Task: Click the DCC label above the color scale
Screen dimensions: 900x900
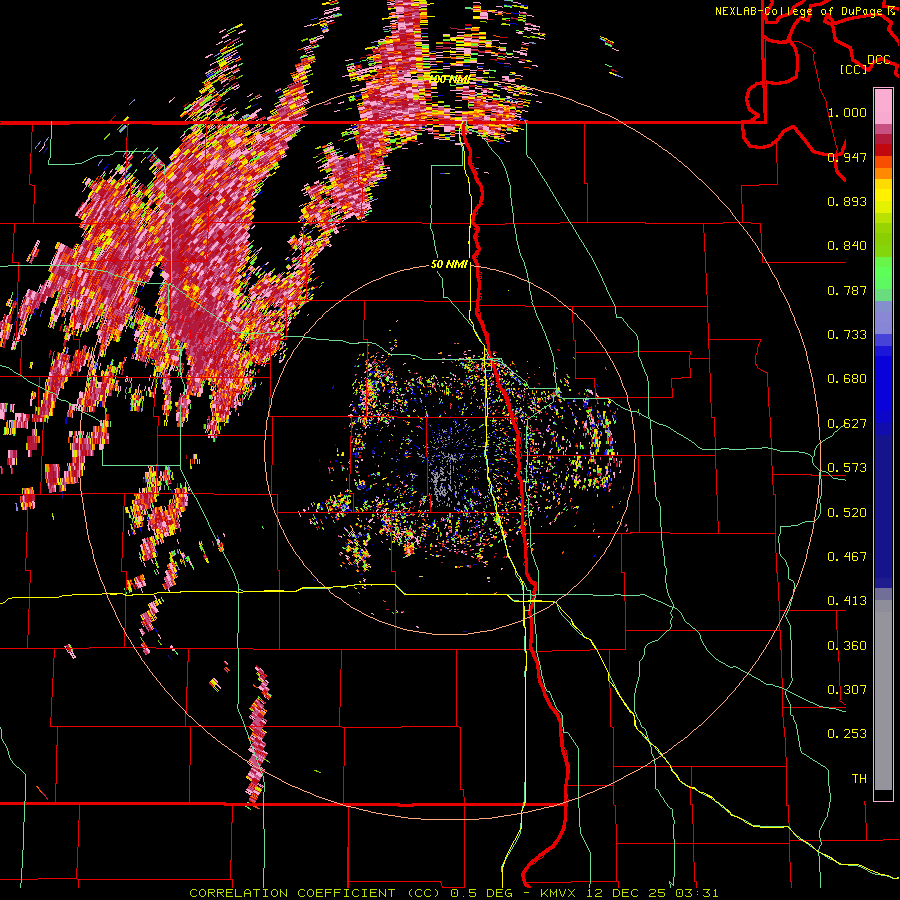Action: coord(879,60)
